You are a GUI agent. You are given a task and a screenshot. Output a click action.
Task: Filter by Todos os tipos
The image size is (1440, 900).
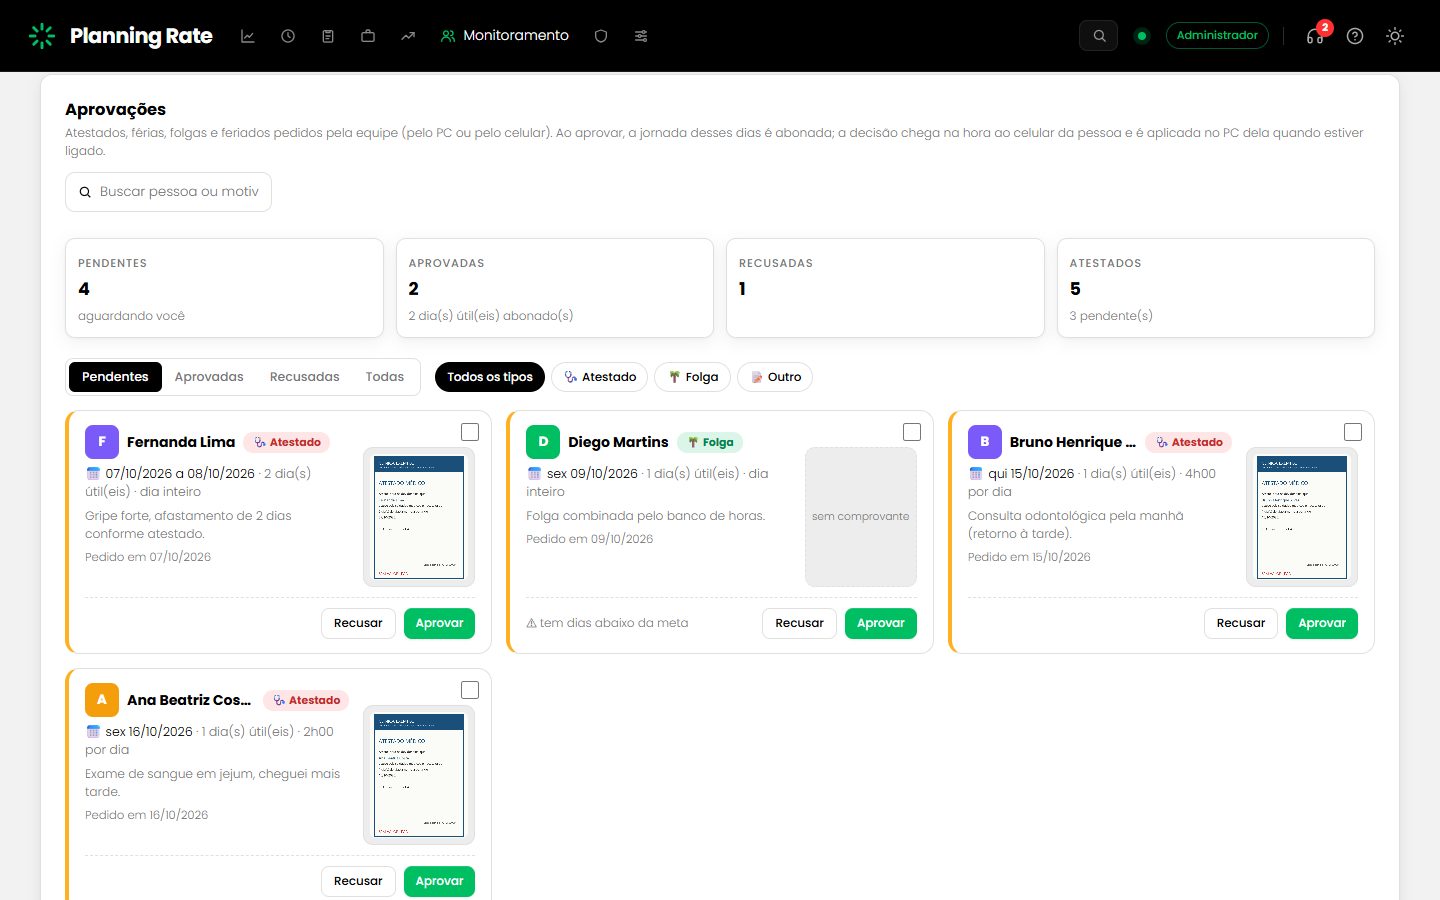coord(490,377)
